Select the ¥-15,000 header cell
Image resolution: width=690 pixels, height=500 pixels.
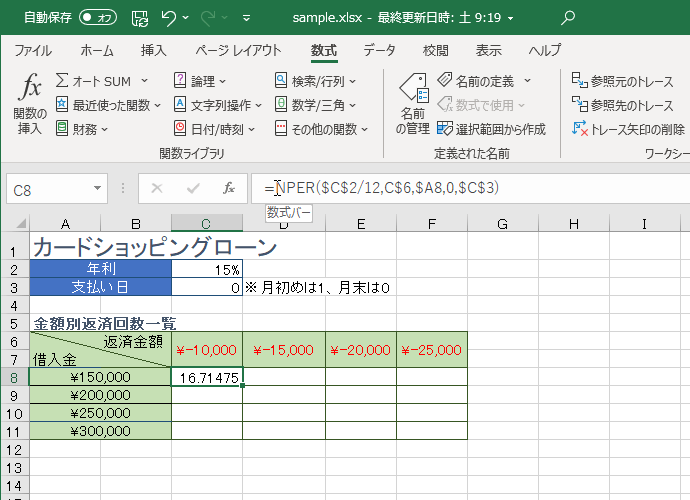click(x=284, y=349)
